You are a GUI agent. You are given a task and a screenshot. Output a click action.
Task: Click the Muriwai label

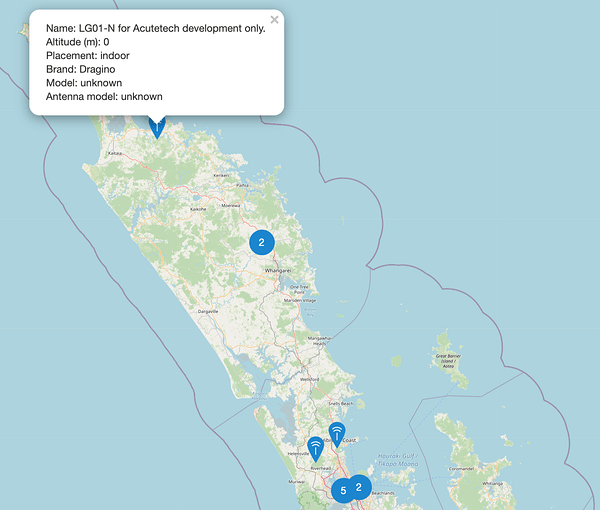297,482
